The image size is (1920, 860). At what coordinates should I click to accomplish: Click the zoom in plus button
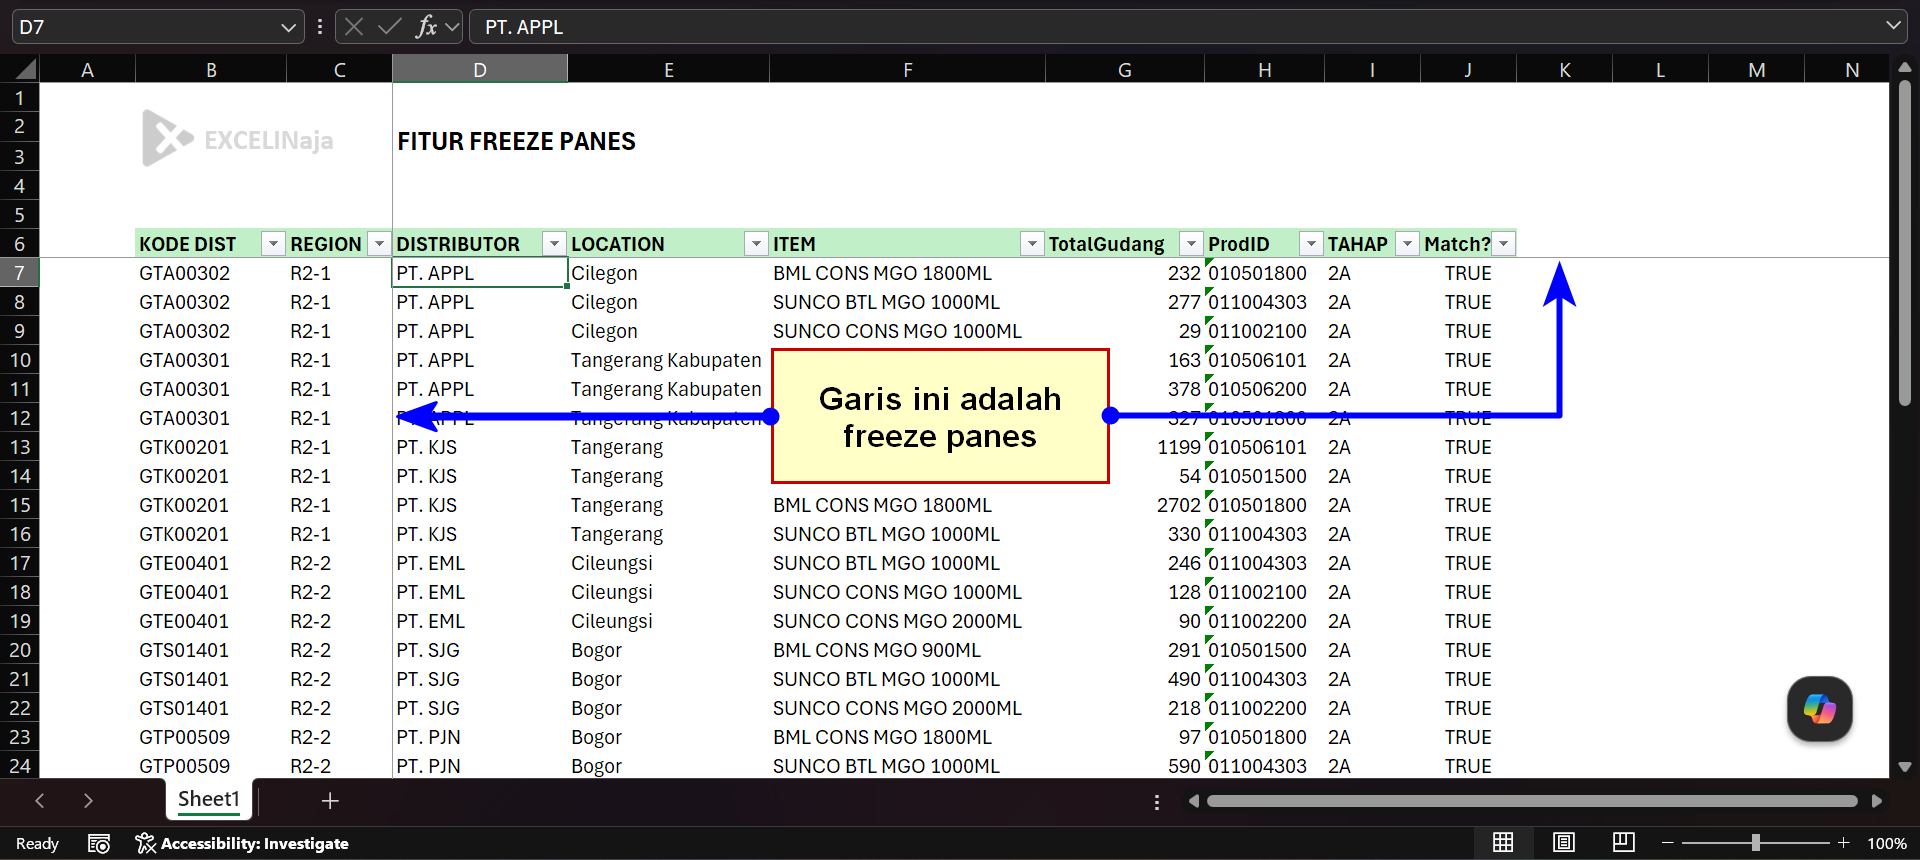[x=1843, y=843]
